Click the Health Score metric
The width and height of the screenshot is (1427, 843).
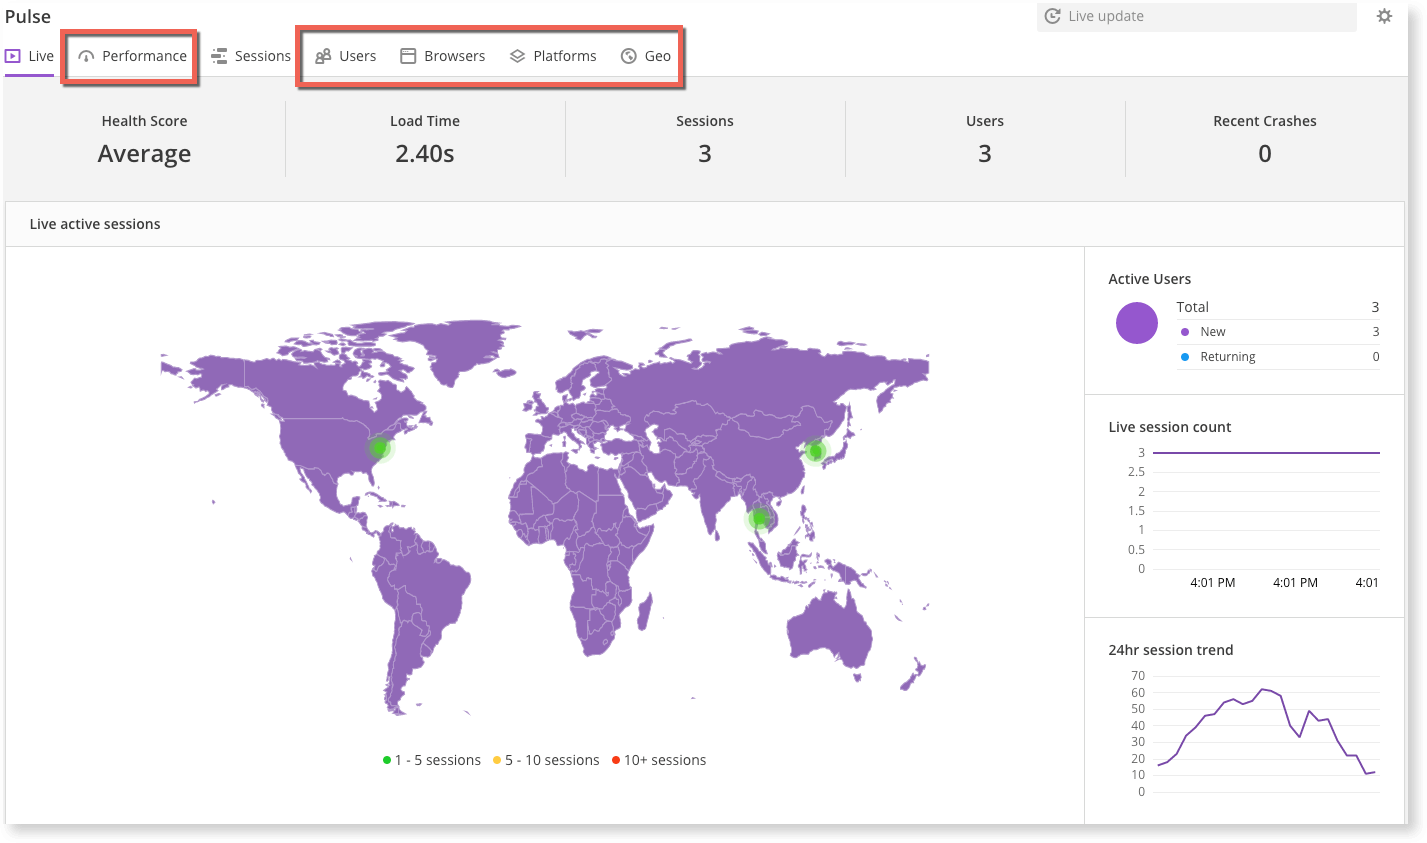144,139
